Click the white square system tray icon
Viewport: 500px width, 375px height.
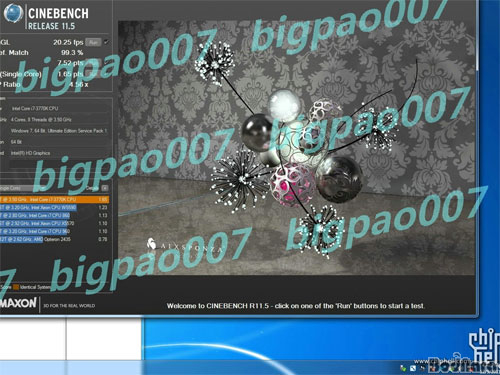coord(413,368)
